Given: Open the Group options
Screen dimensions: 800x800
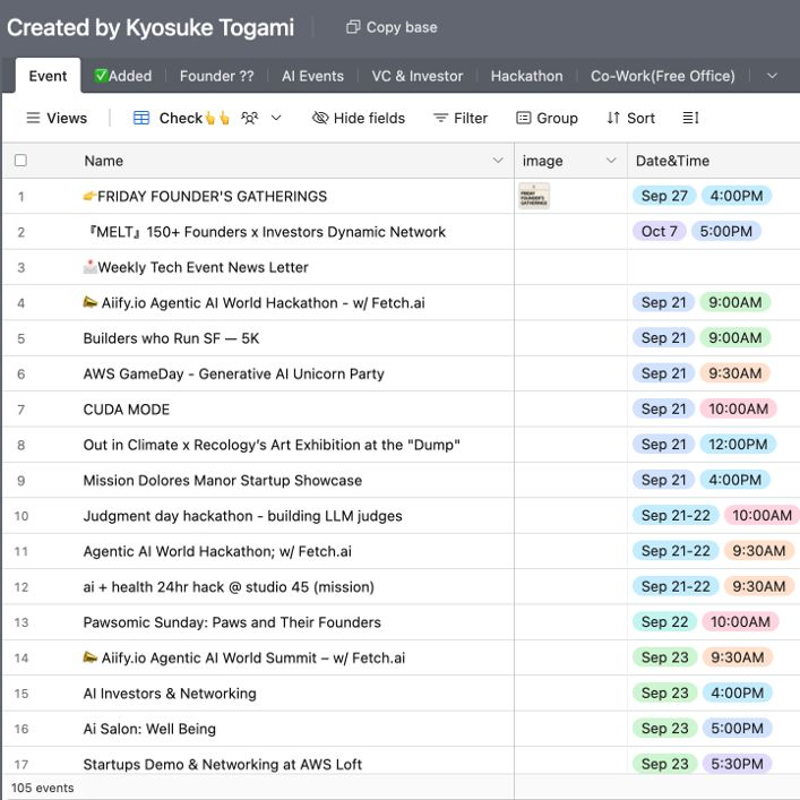Looking at the screenshot, I should (547, 118).
